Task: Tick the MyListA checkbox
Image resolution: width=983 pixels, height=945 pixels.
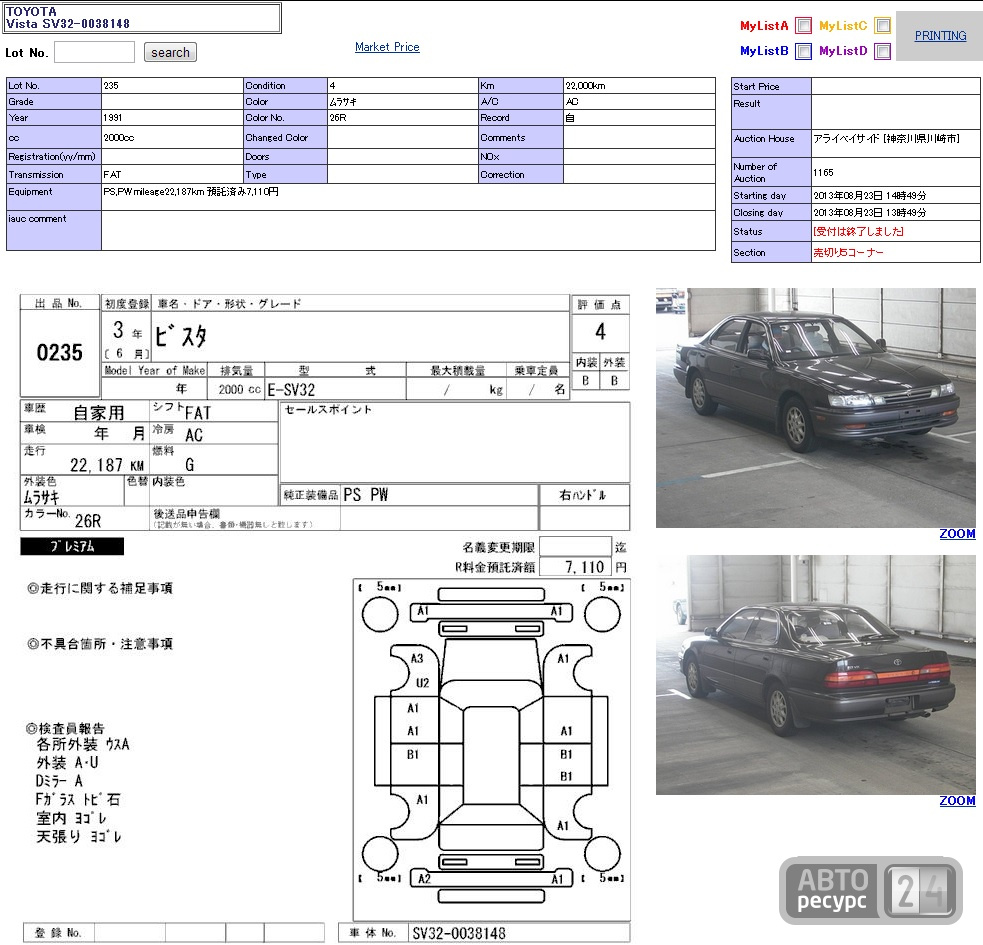Action: (x=803, y=26)
